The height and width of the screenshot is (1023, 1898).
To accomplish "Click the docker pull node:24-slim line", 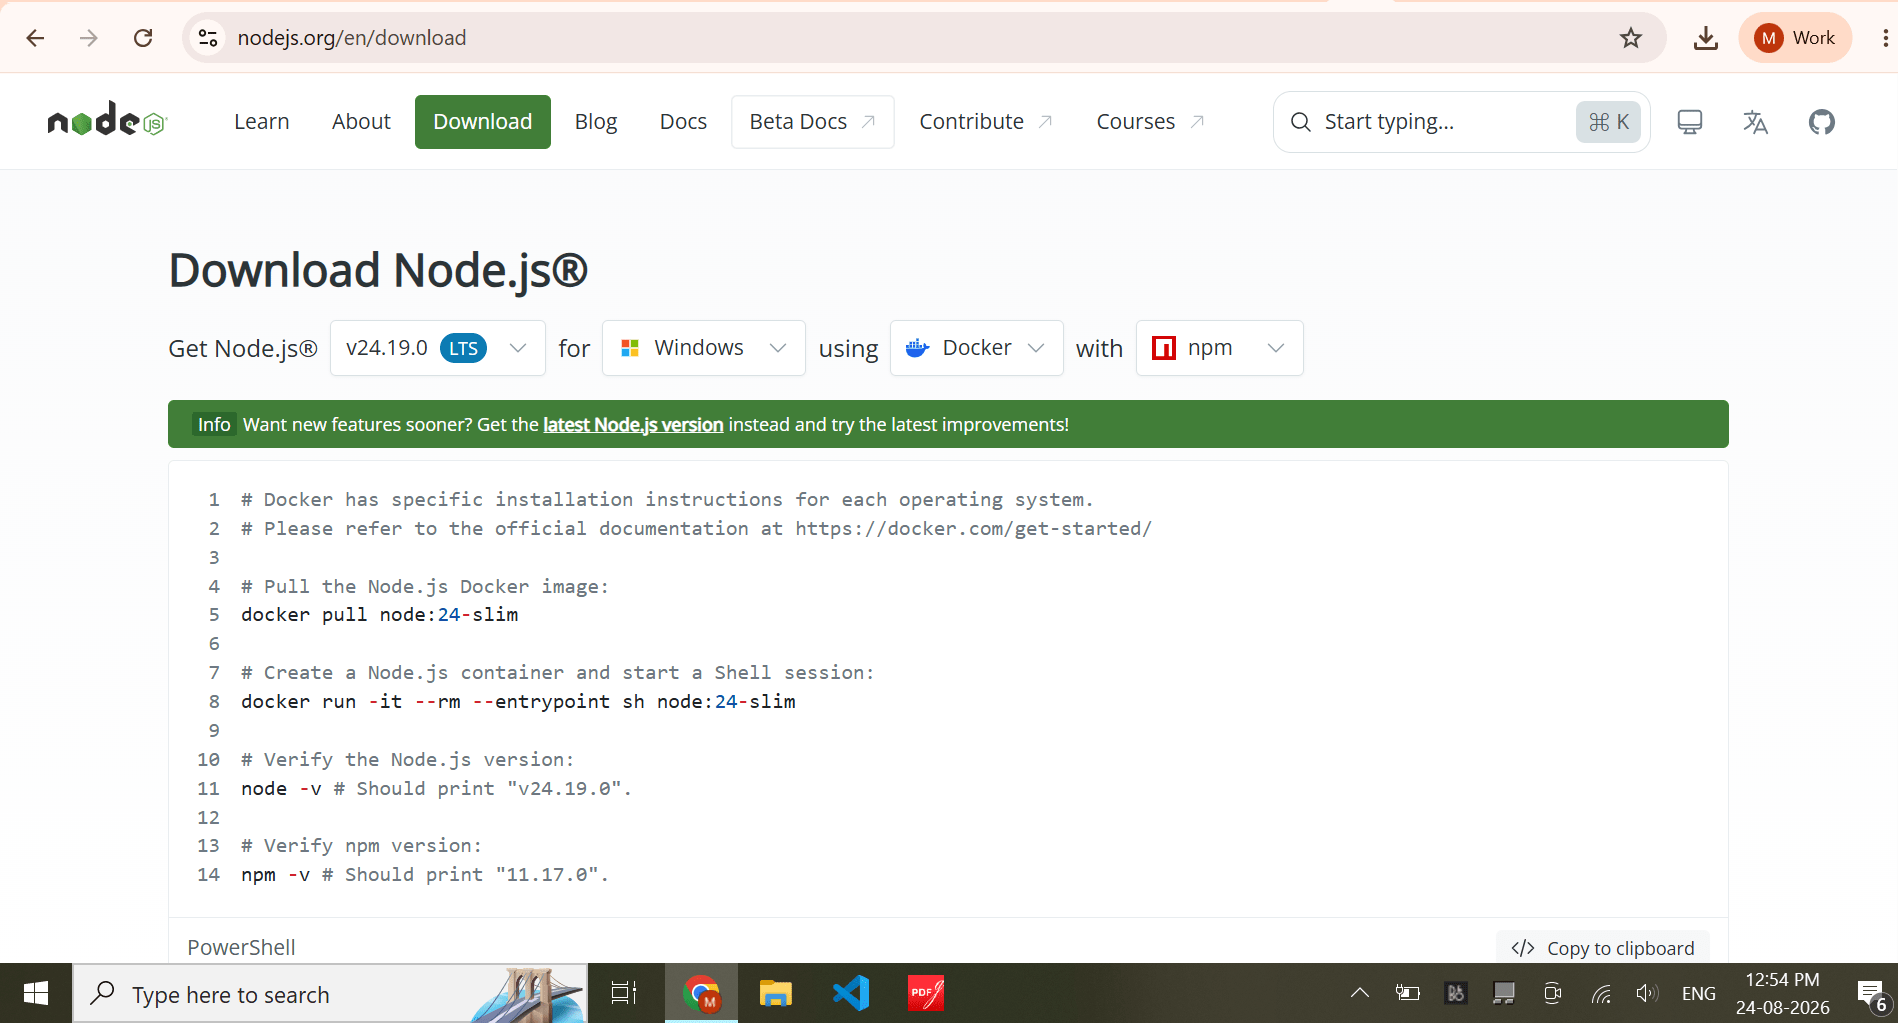I will [x=380, y=615].
